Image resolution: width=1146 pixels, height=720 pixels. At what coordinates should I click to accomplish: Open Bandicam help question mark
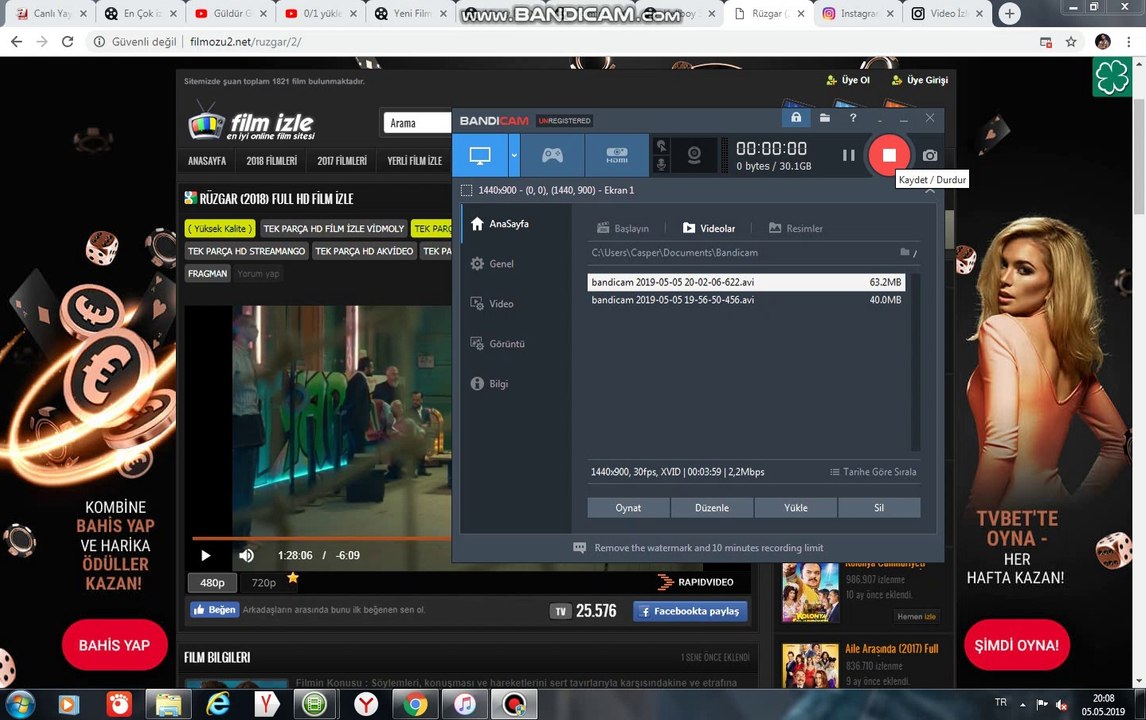tap(852, 118)
